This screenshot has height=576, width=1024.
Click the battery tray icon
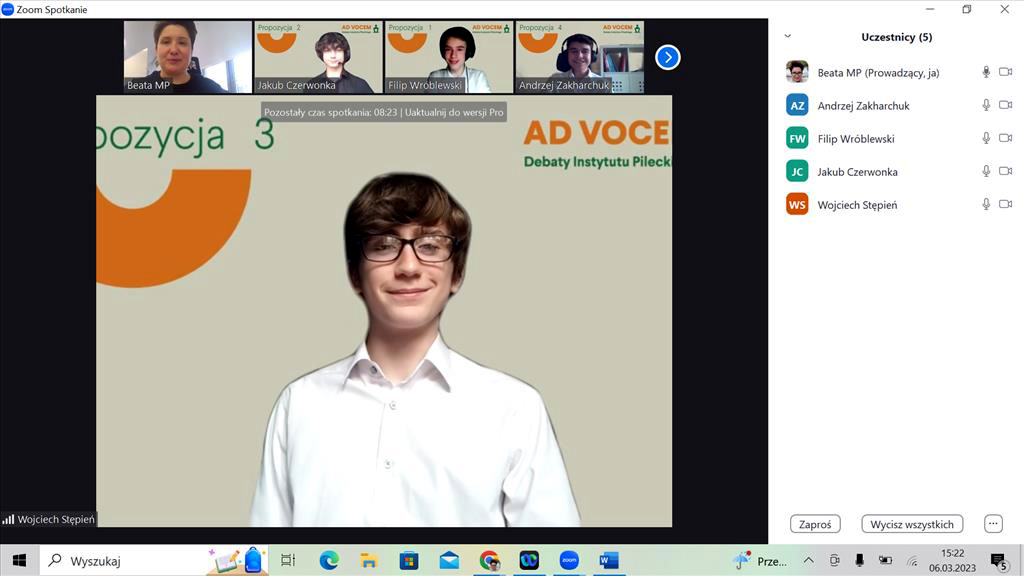(x=886, y=560)
